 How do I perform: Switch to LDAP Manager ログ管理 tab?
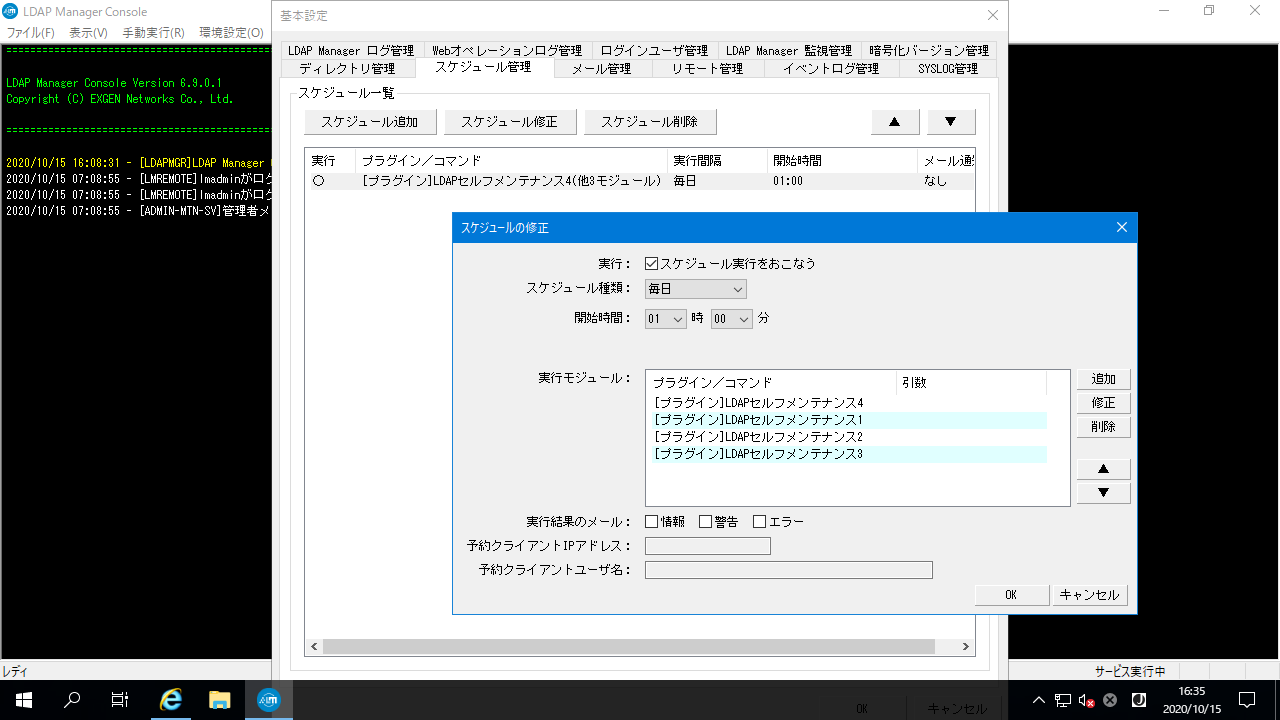(351, 50)
